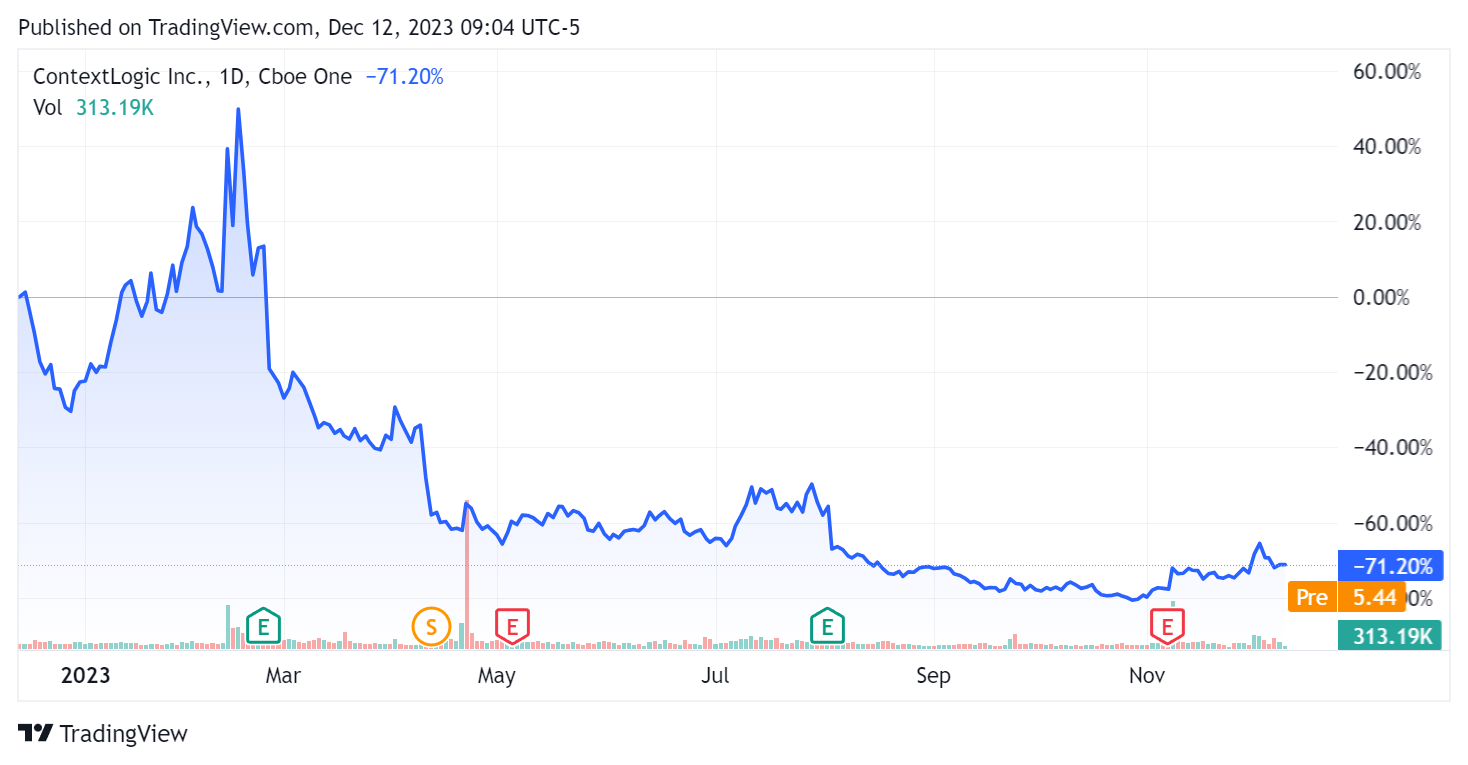Select the Nov label on time axis
The image size is (1468, 765).
(1146, 675)
